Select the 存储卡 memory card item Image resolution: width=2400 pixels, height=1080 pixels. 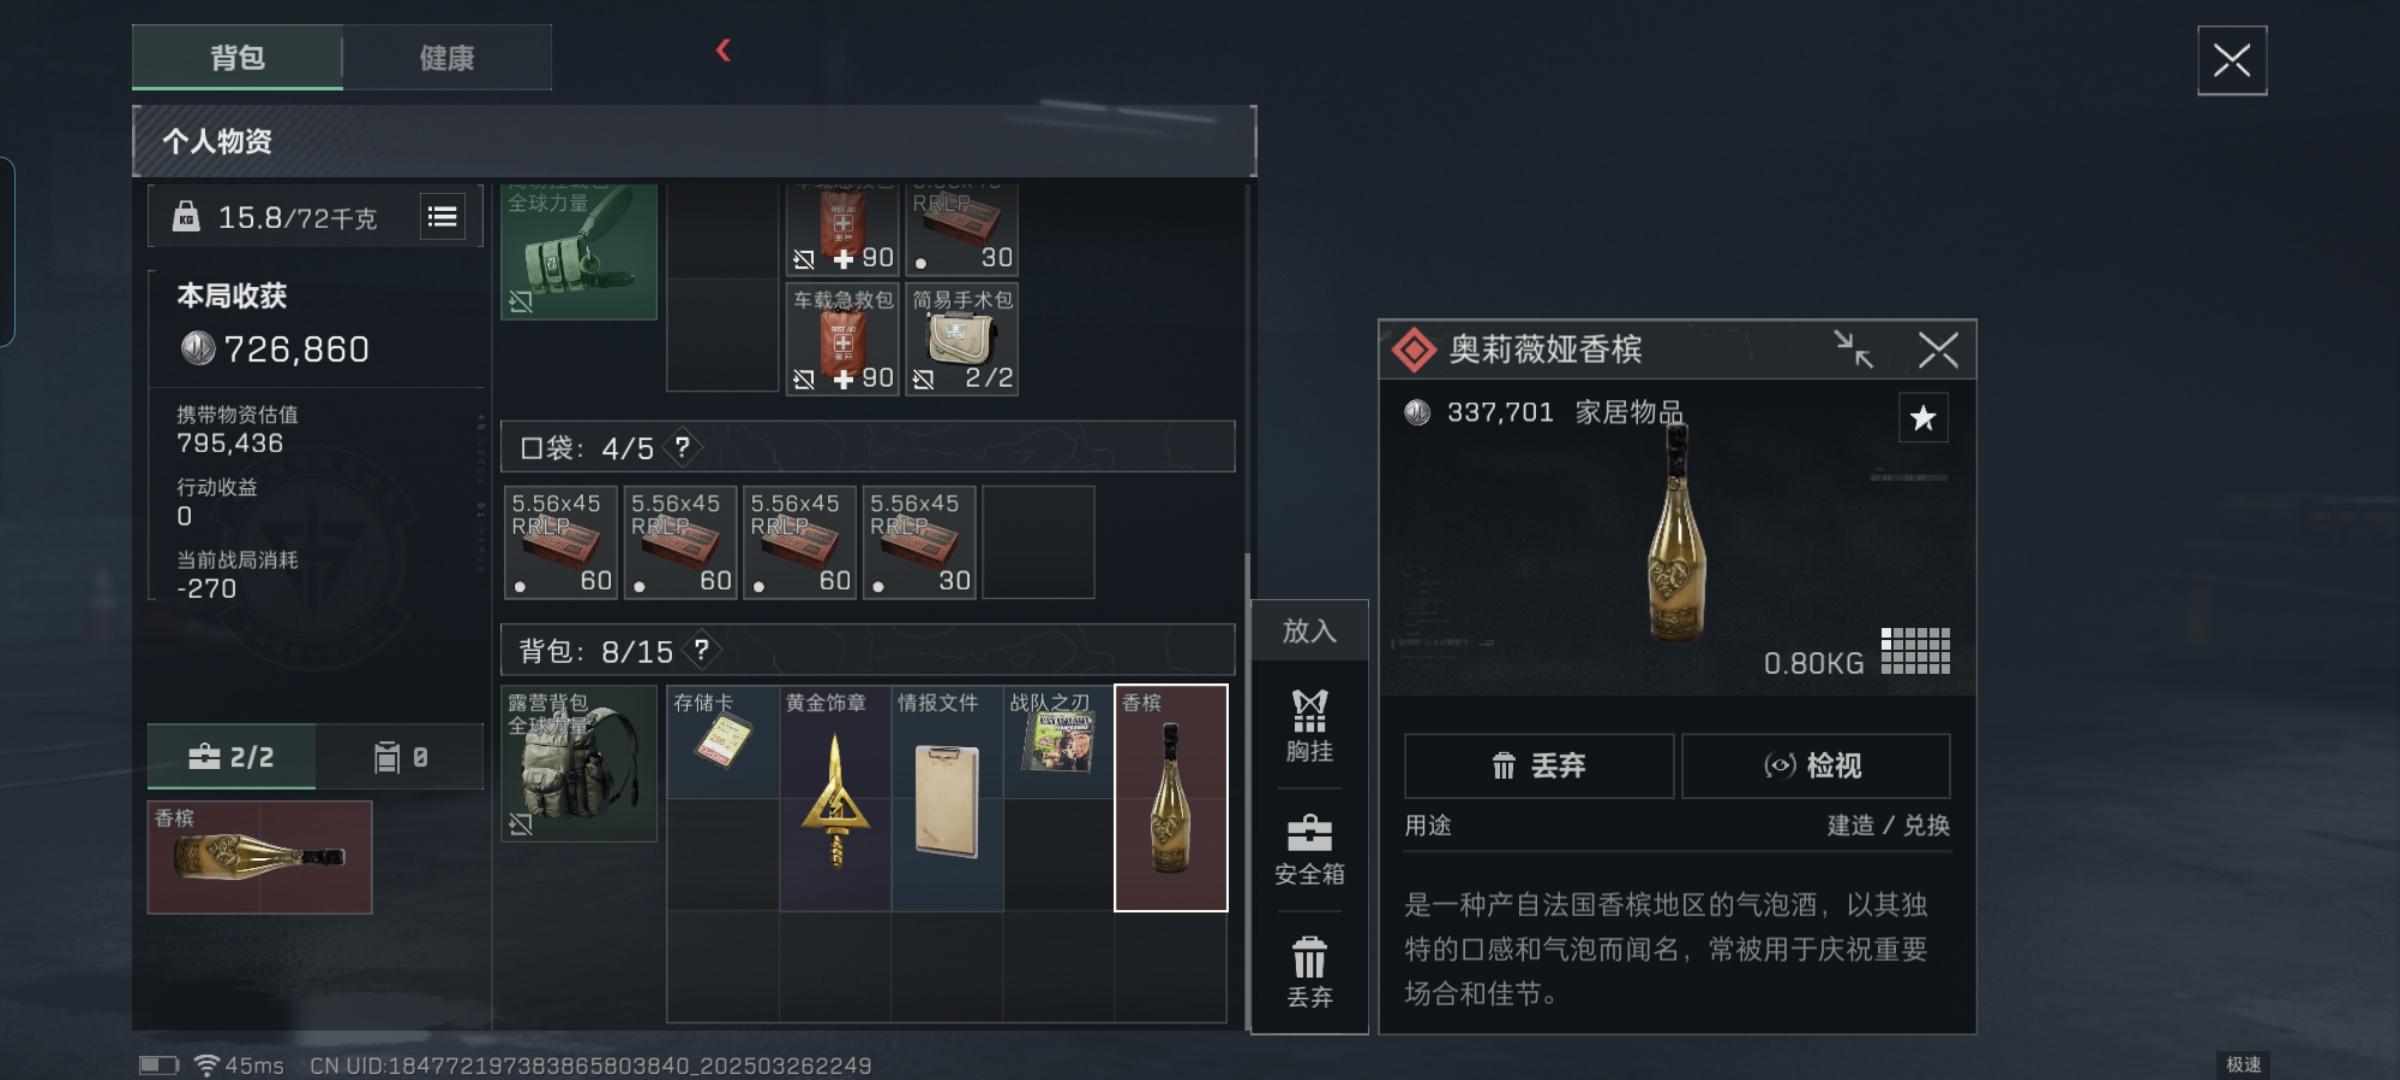[x=722, y=741]
